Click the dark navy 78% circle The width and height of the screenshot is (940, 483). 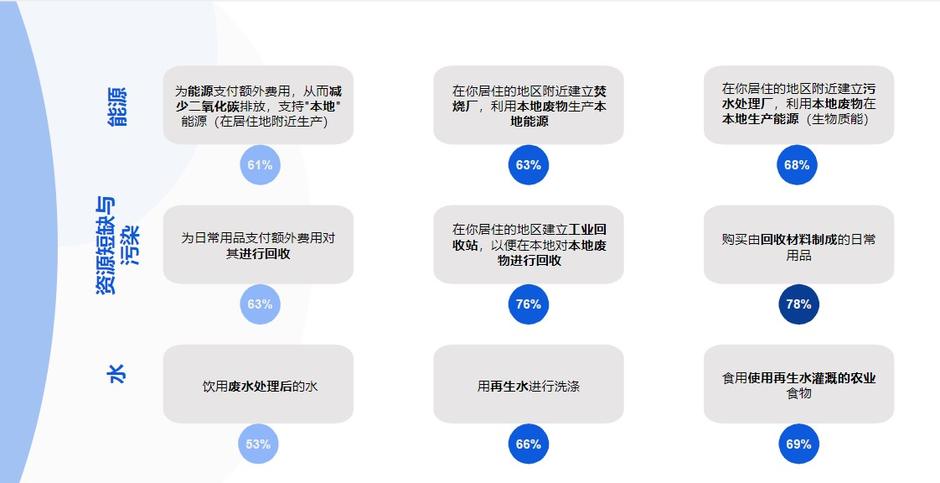799,304
